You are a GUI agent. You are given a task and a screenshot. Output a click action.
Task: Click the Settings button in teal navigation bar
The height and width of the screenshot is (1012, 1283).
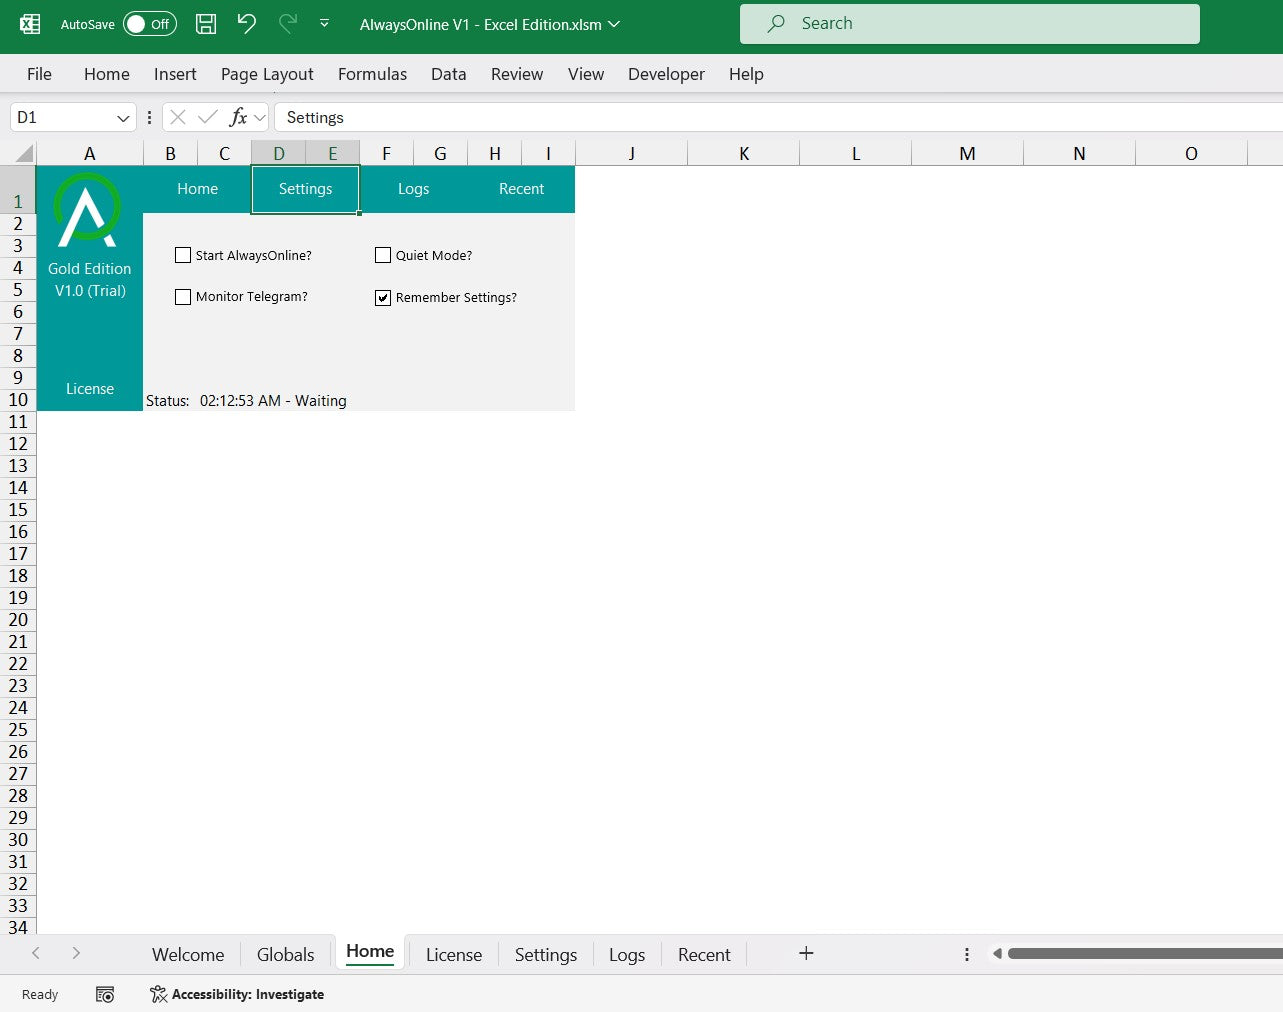[x=305, y=189]
